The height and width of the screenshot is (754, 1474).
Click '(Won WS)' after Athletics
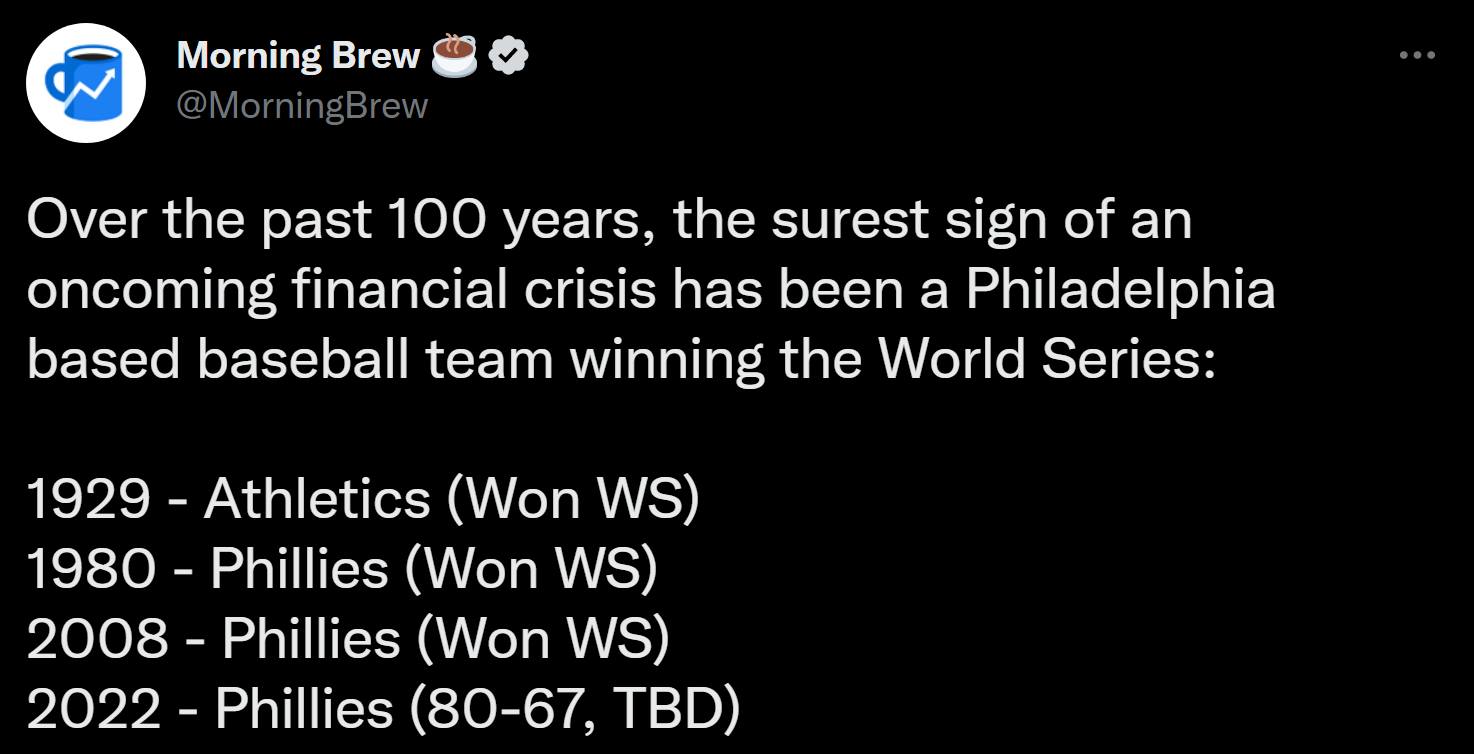pyautogui.click(x=571, y=500)
